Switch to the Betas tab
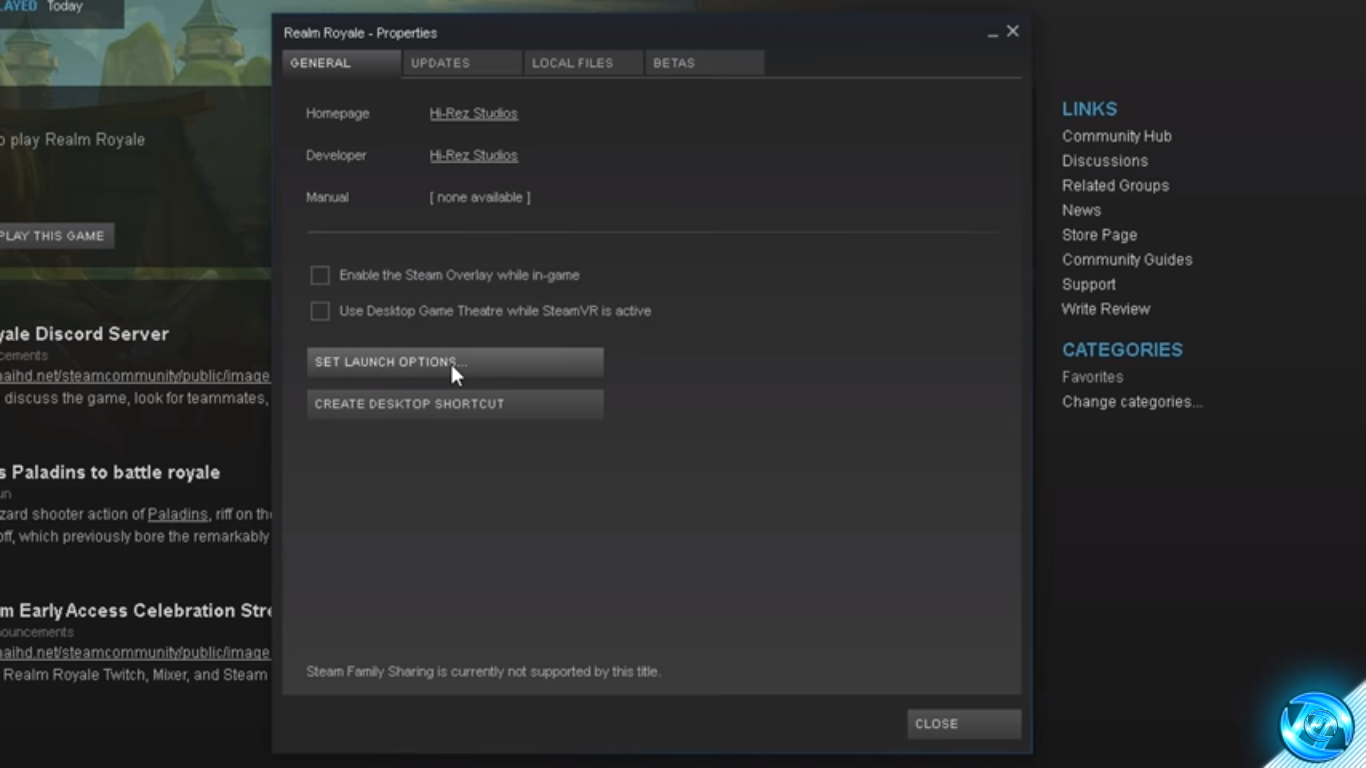Screen dimensions: 1366x768 pos(704,63)
